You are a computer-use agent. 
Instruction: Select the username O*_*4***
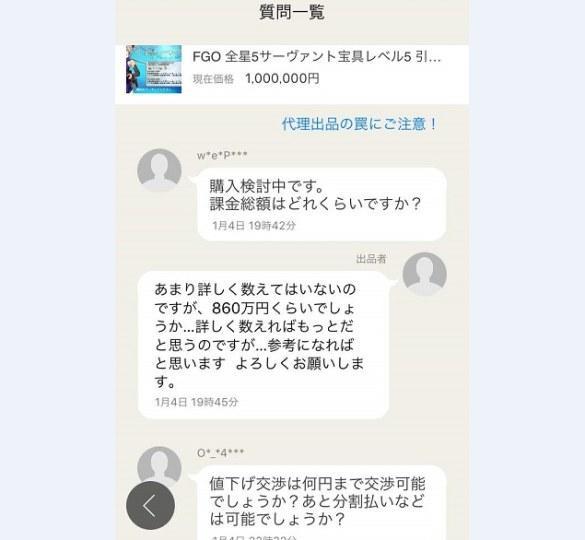click(x=220, y=453)
